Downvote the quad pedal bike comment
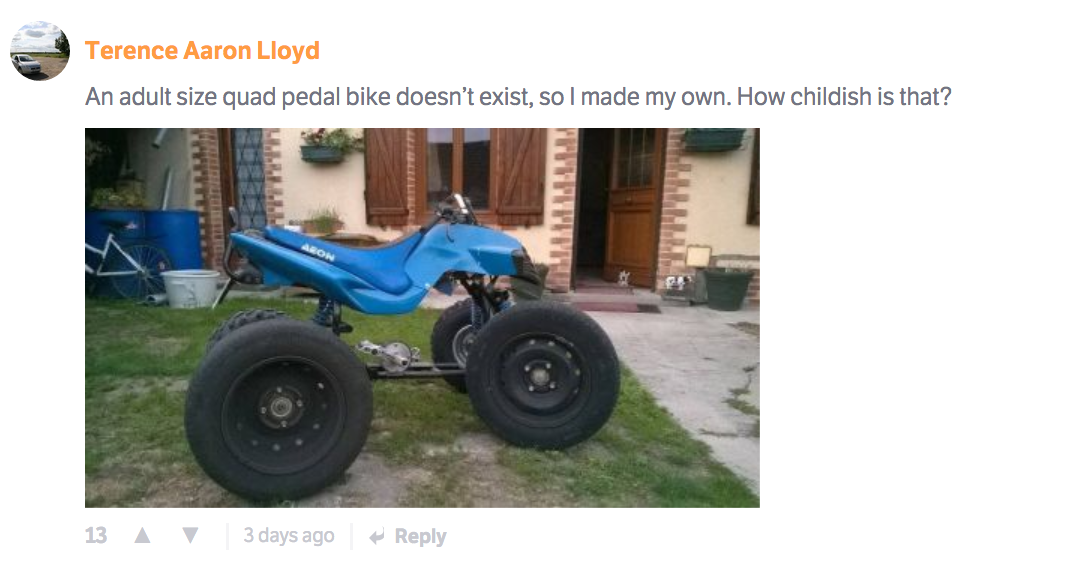The width and height of the screenshot is (1075, 572). (x=190, y=535)
